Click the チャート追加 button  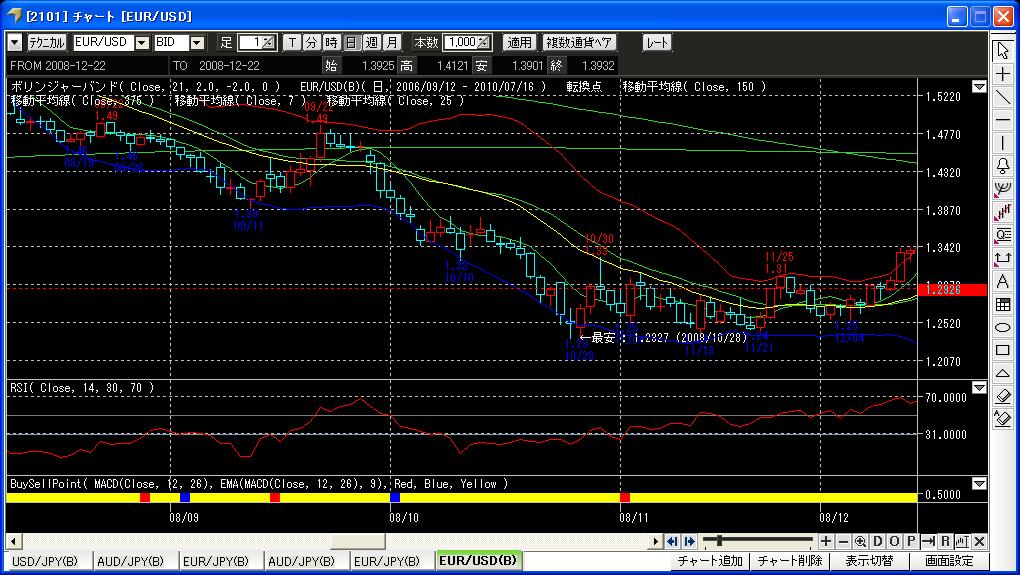pos(710,561)
